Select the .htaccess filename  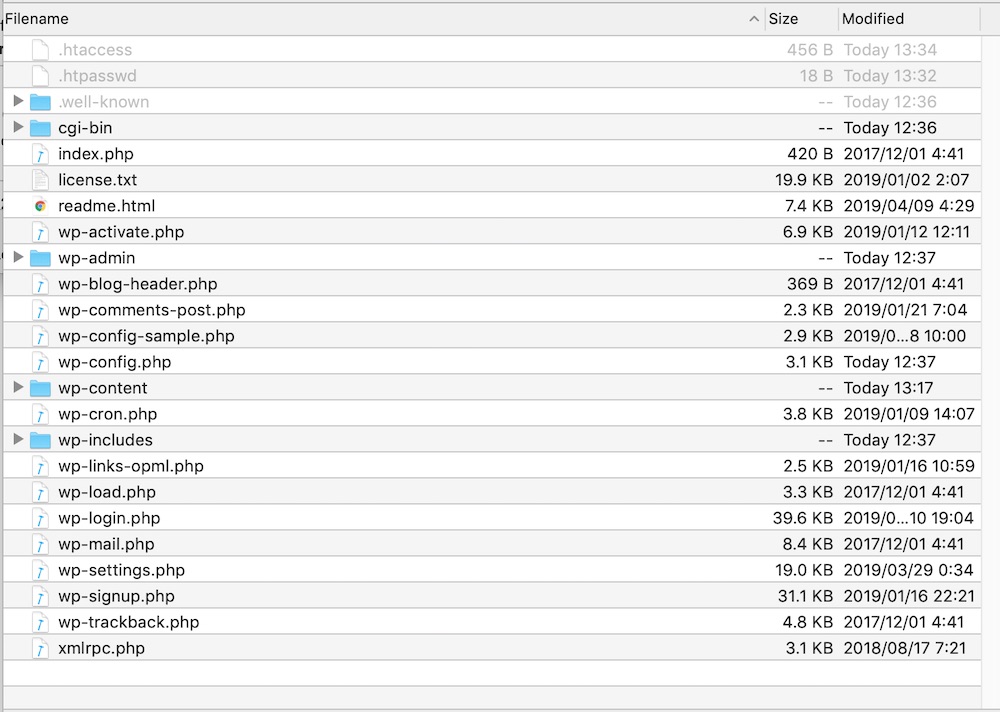[x=95, y=50]
